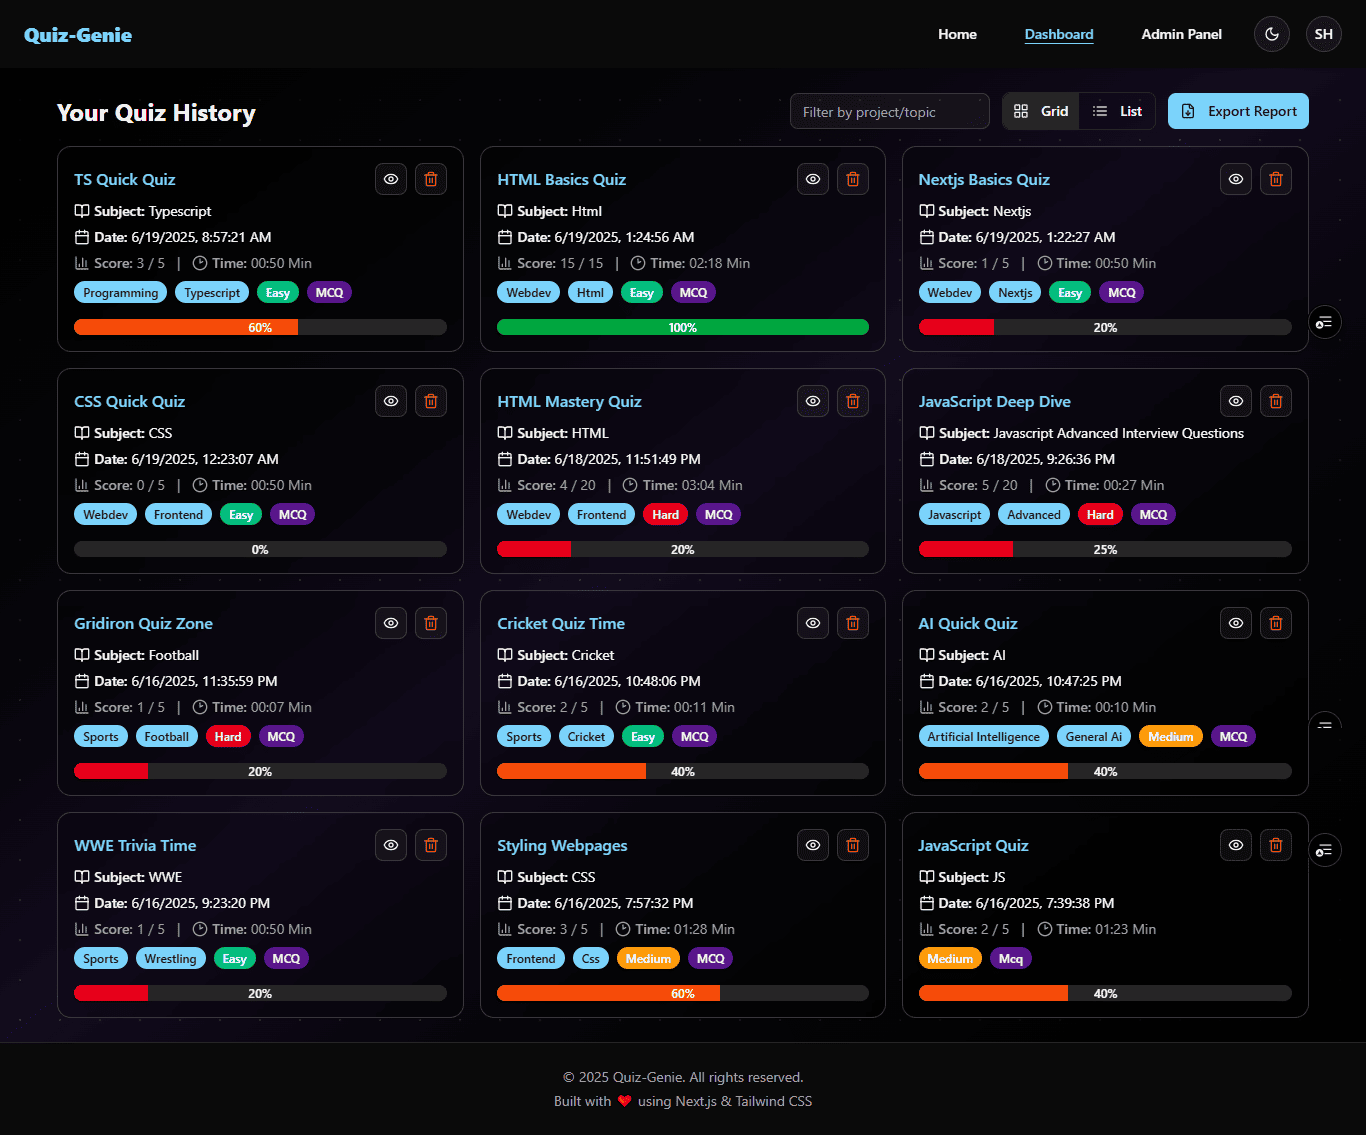The height and width of the screenshot is (1135, 1366).
Task: Delete the Cricket Quiz Time entry
Action: click(x=853, y=623)
